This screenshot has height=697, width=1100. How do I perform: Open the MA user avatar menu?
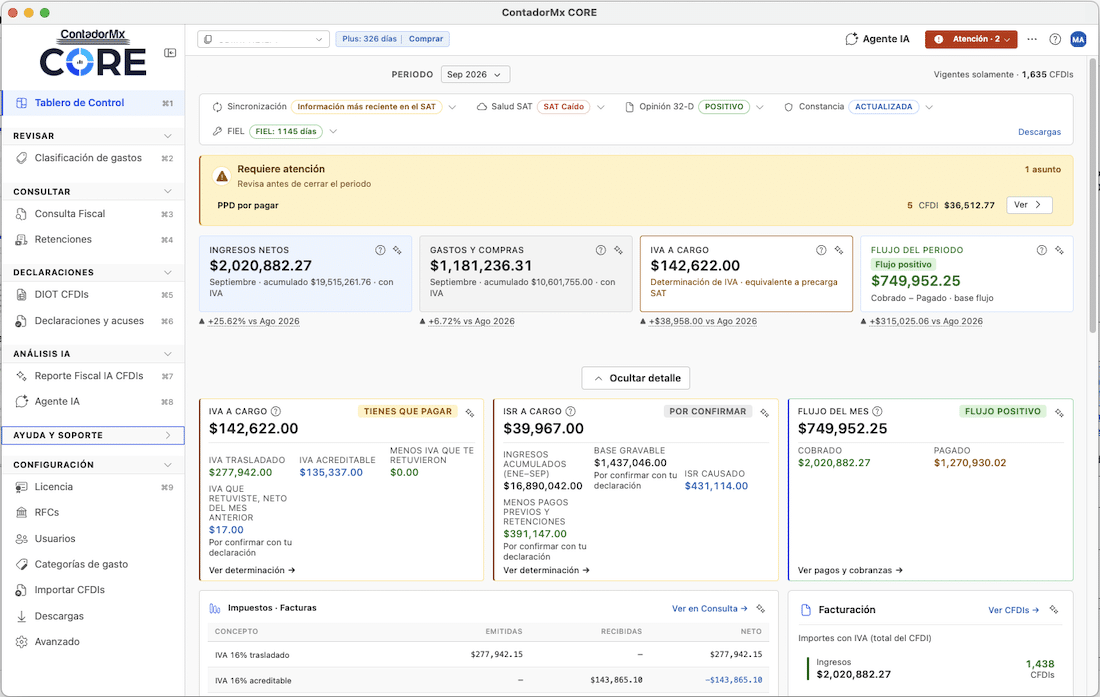click(1078, 39)
